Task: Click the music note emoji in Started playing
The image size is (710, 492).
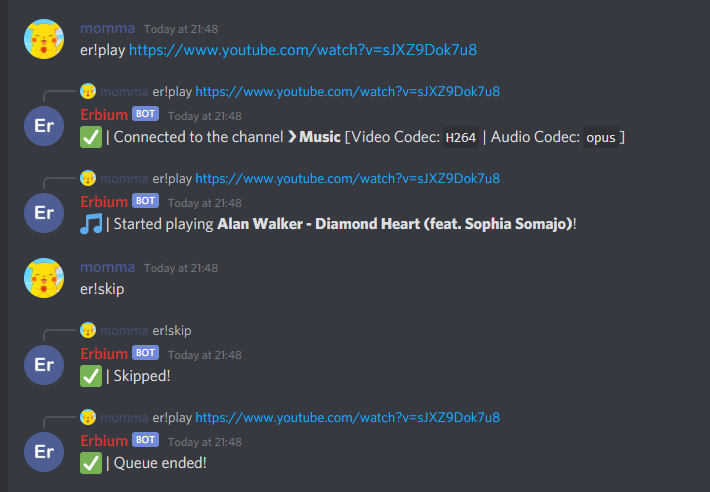Action: coord(91,224)
